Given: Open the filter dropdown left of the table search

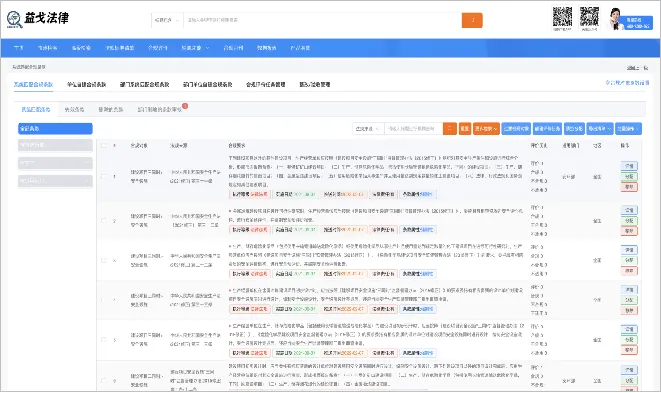Looking at the screenshot, I should [368, 129].
